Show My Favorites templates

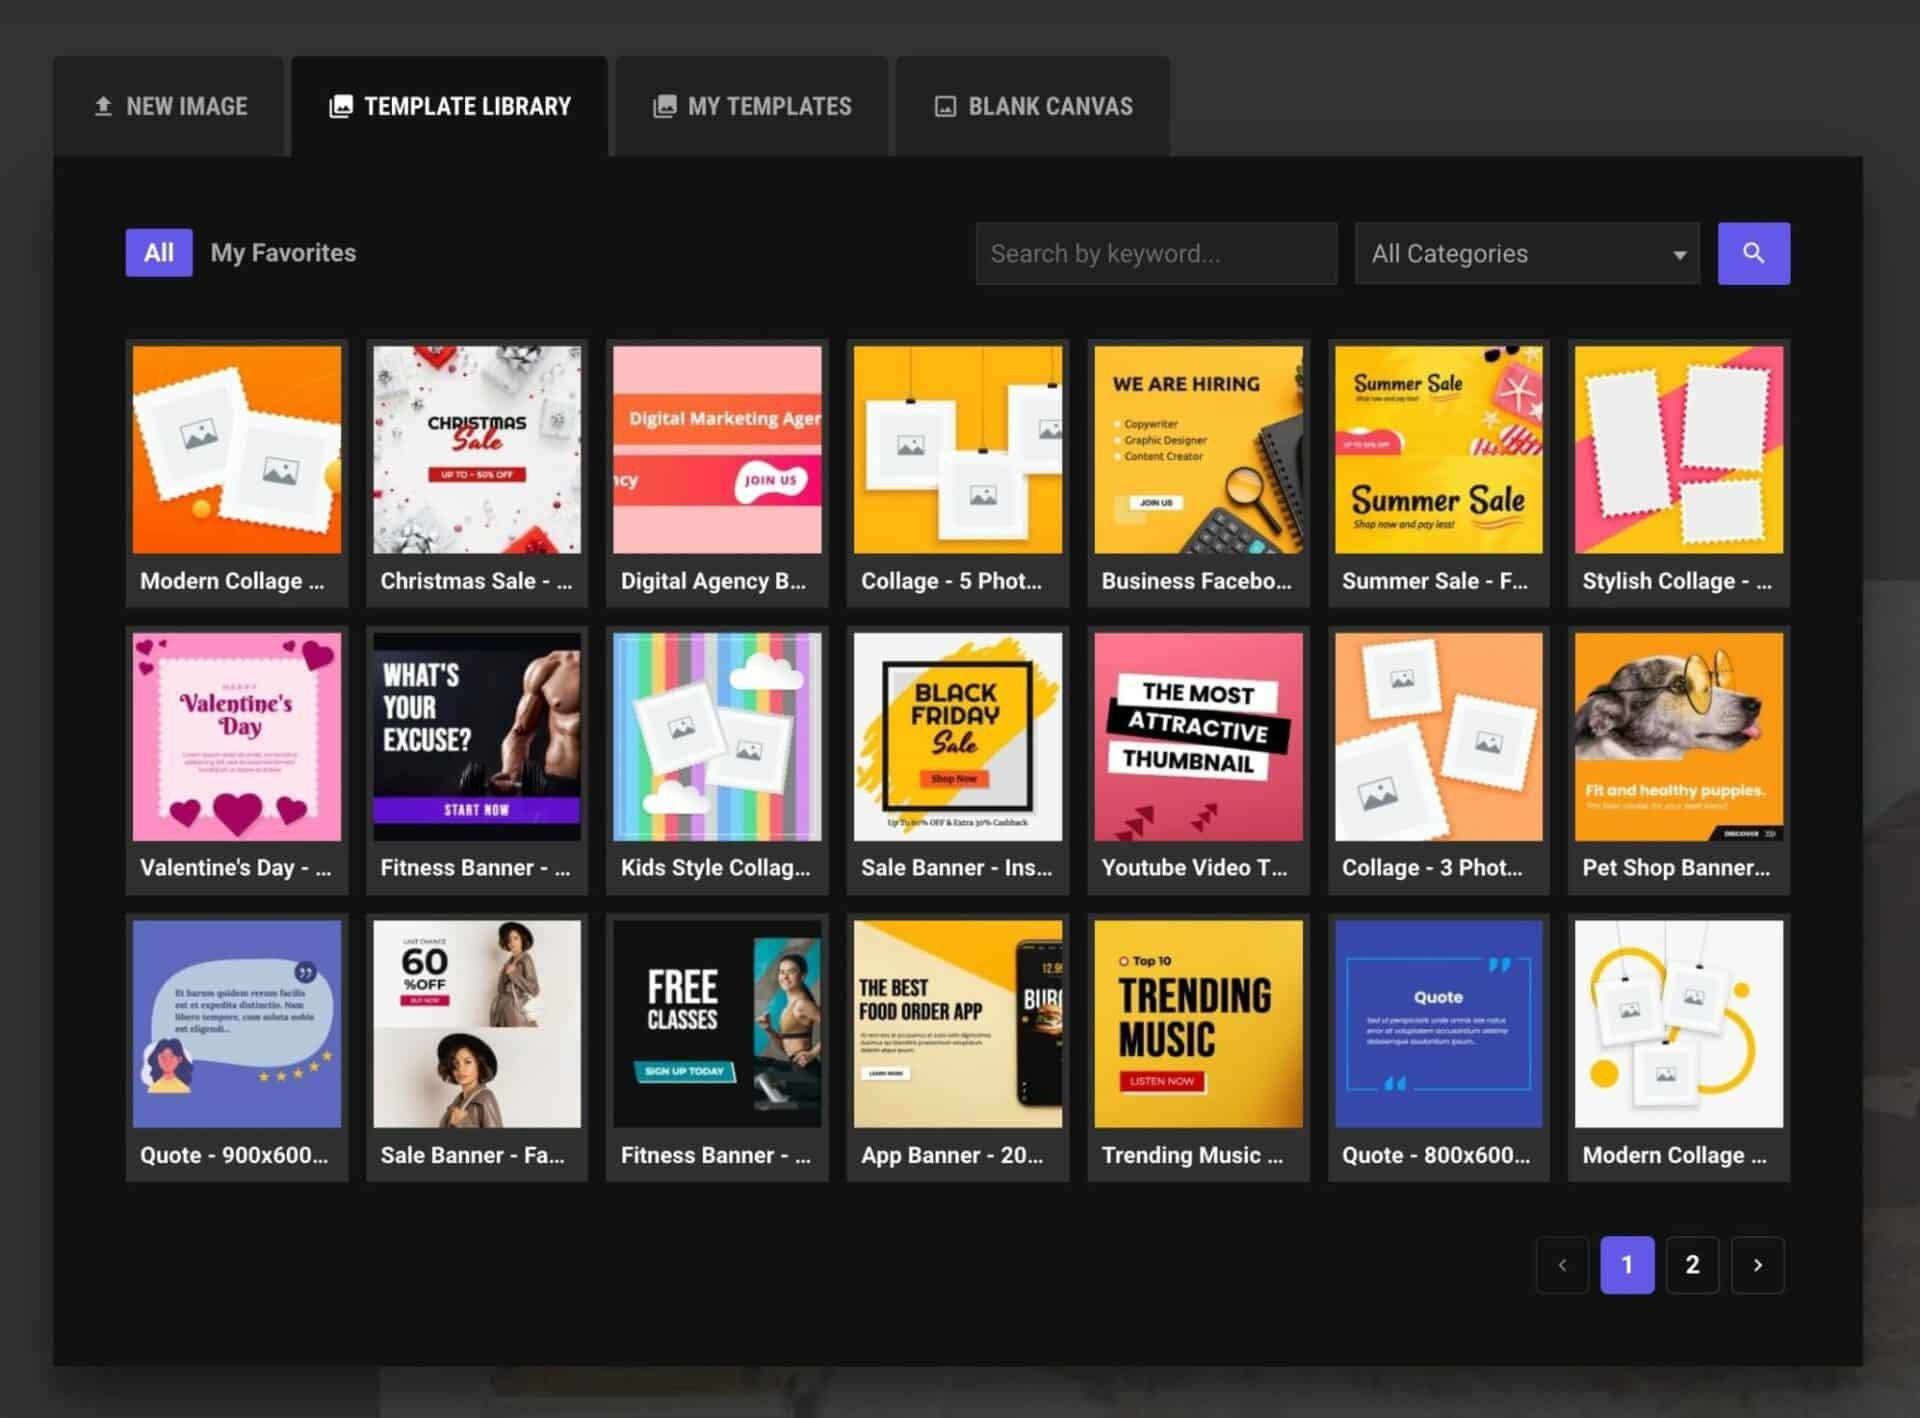283,253
